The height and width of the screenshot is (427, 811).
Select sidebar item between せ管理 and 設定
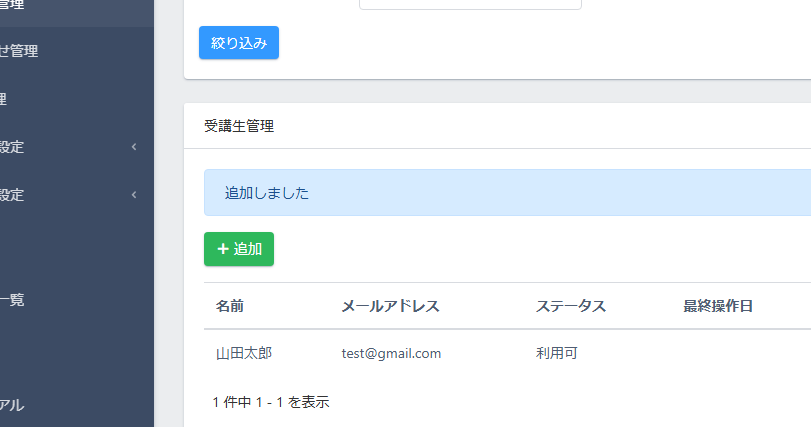5,99
